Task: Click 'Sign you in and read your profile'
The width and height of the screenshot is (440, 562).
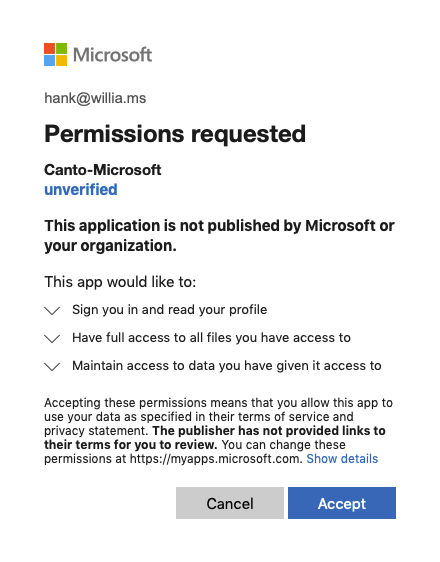Action: click(x=169, y=310)
